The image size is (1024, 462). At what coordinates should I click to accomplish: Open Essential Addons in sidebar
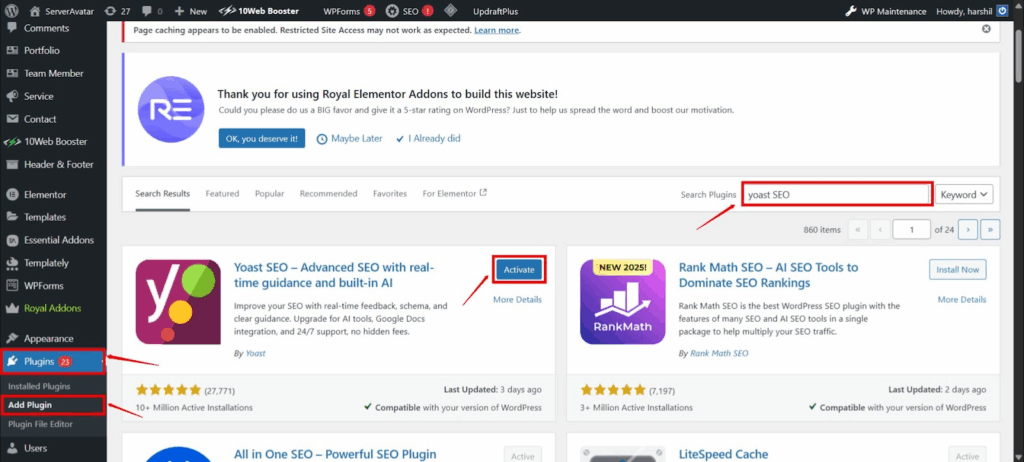59,240
